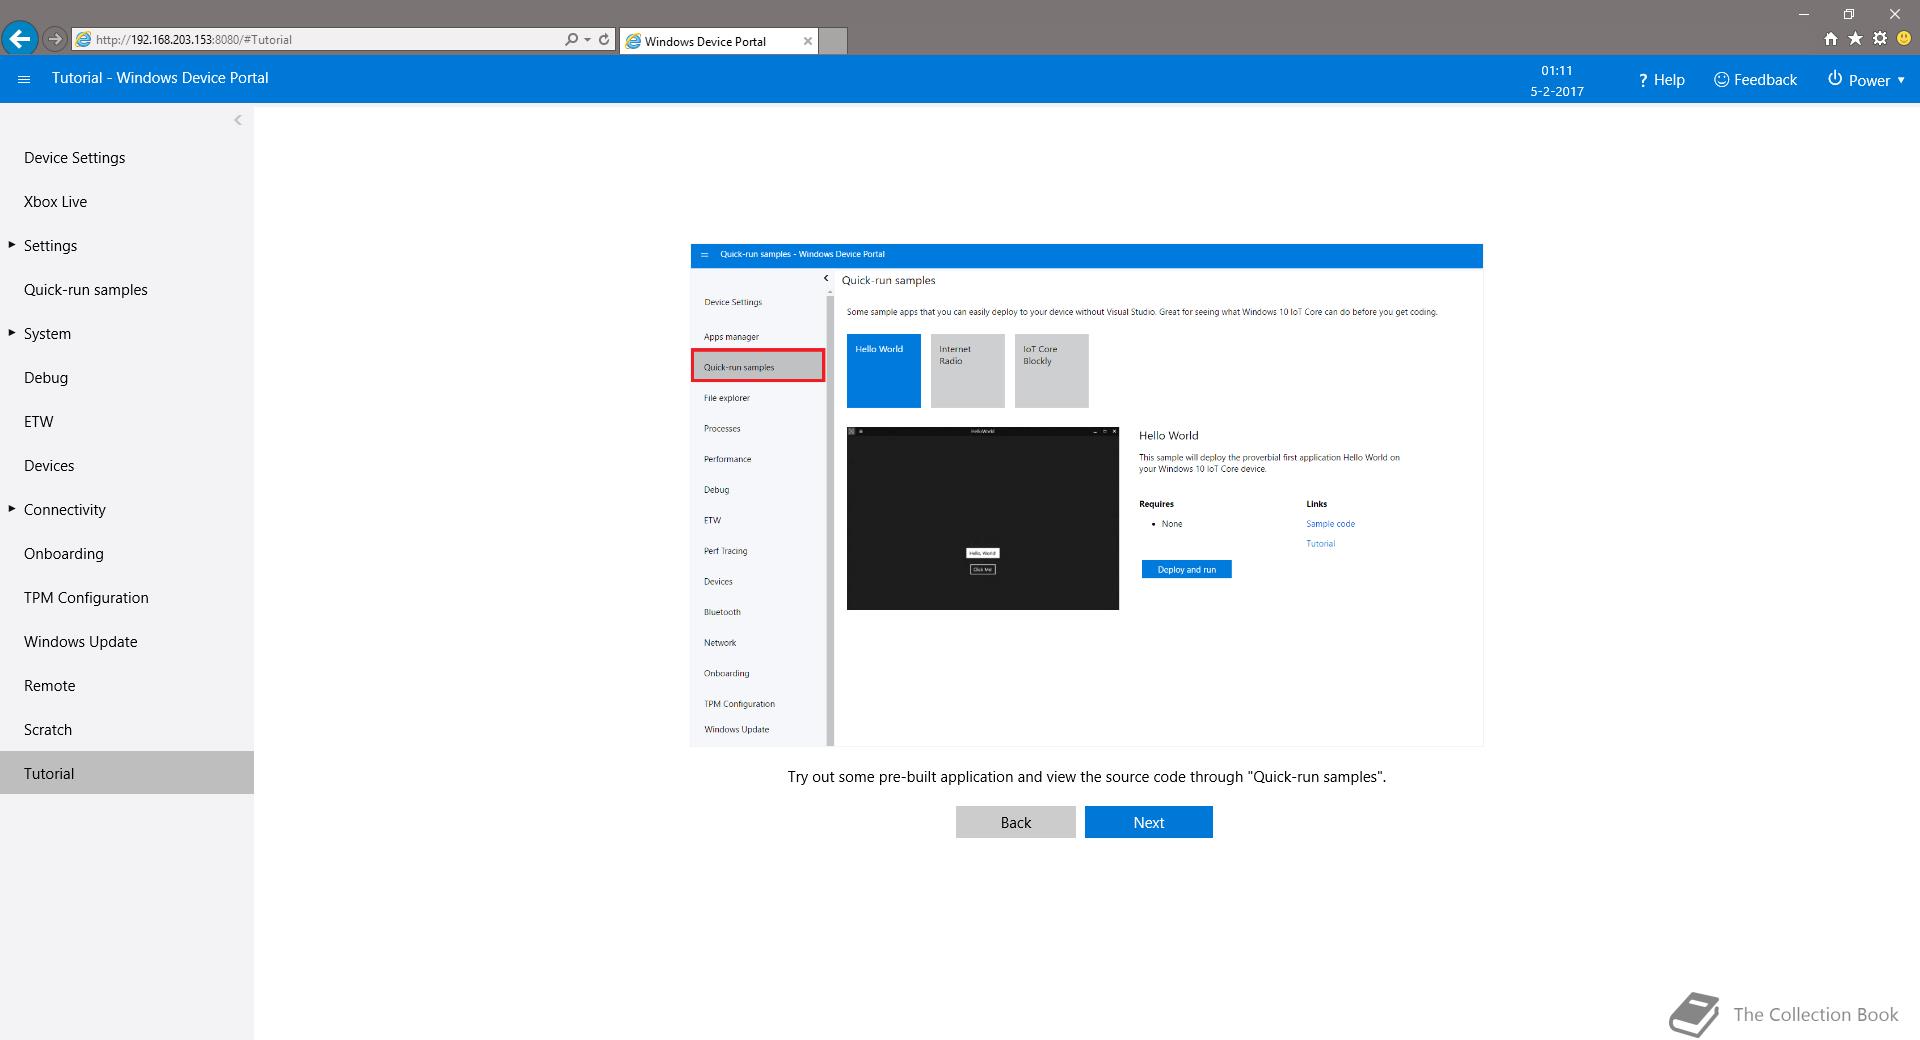Click the browser back arrow button
1920x1040 pixels.
point(20,39)
